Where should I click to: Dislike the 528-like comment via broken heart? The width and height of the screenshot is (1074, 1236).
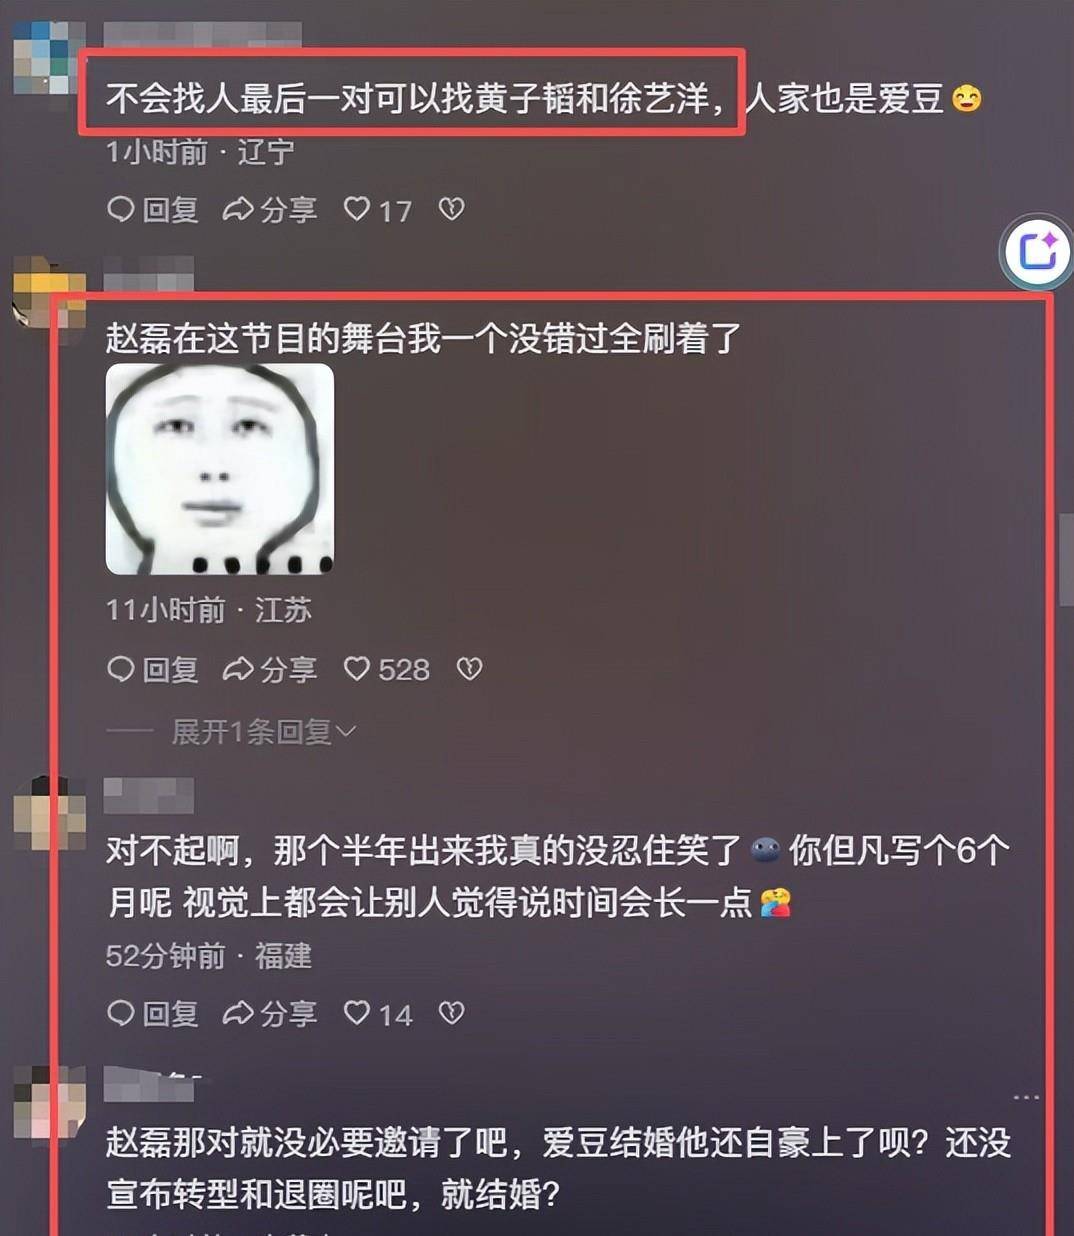[x=470, y=669]
